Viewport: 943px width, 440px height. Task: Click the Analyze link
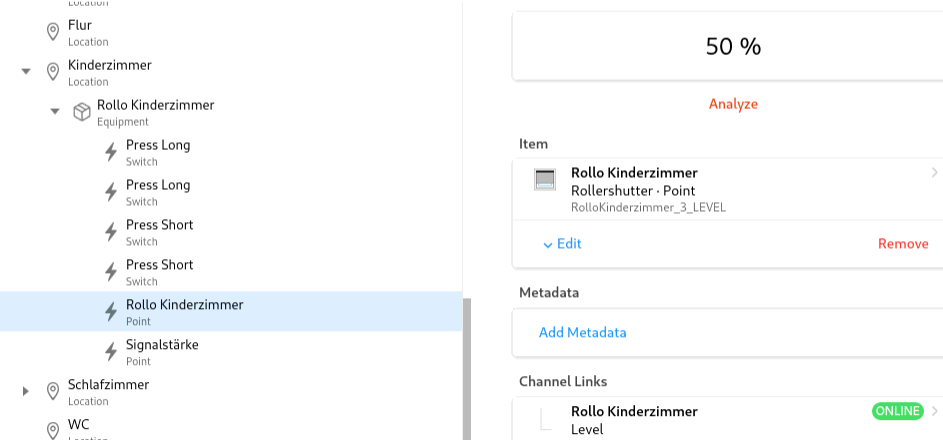pyautogui.click(x=733, y=104)
